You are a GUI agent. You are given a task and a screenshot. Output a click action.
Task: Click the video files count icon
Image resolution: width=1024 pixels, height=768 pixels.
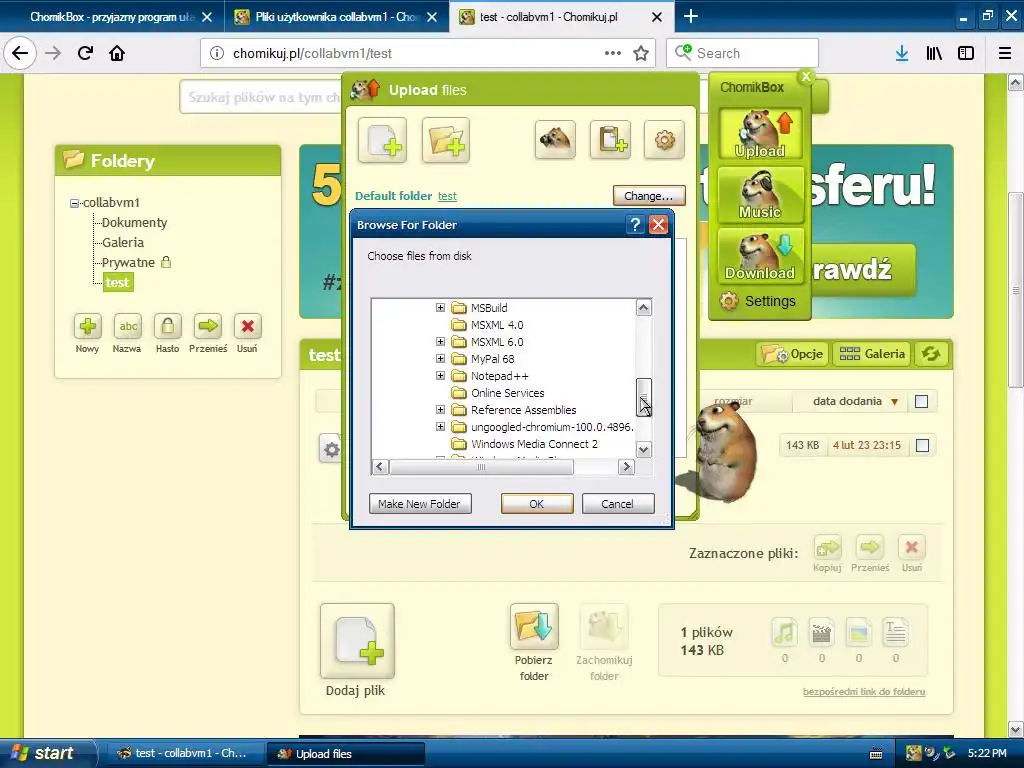coord(822,632)
